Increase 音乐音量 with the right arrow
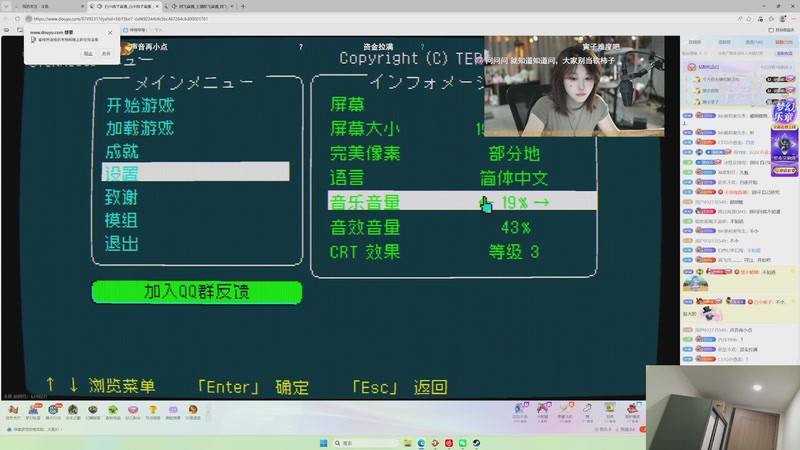The image size is (800, 450). (x=542, y=203)
